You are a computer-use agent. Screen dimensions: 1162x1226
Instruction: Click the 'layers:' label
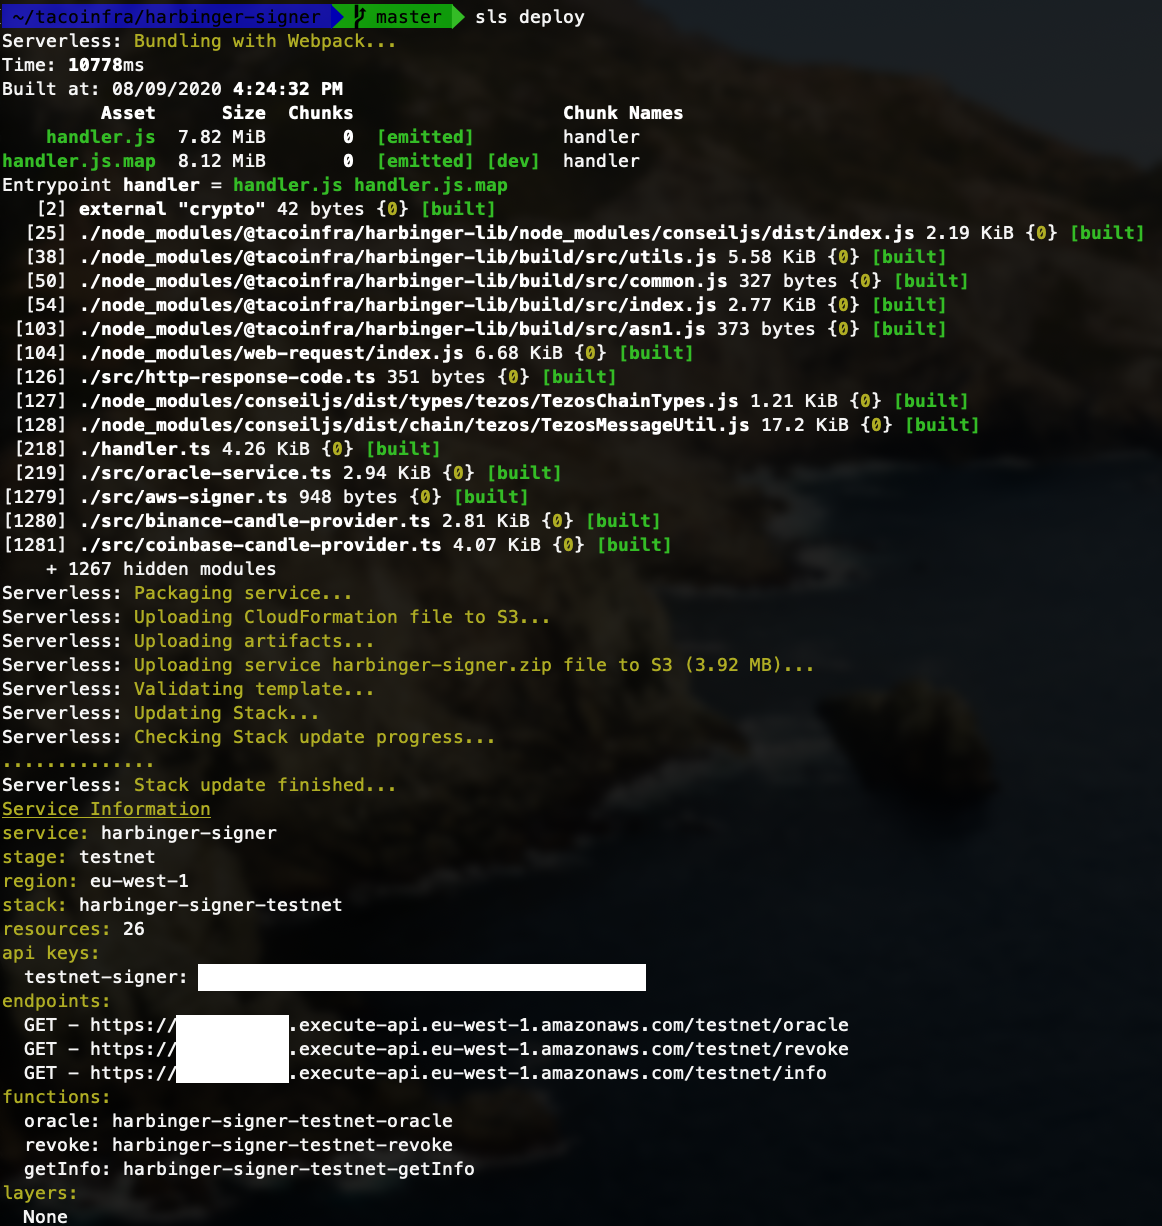coord(40,1193)
